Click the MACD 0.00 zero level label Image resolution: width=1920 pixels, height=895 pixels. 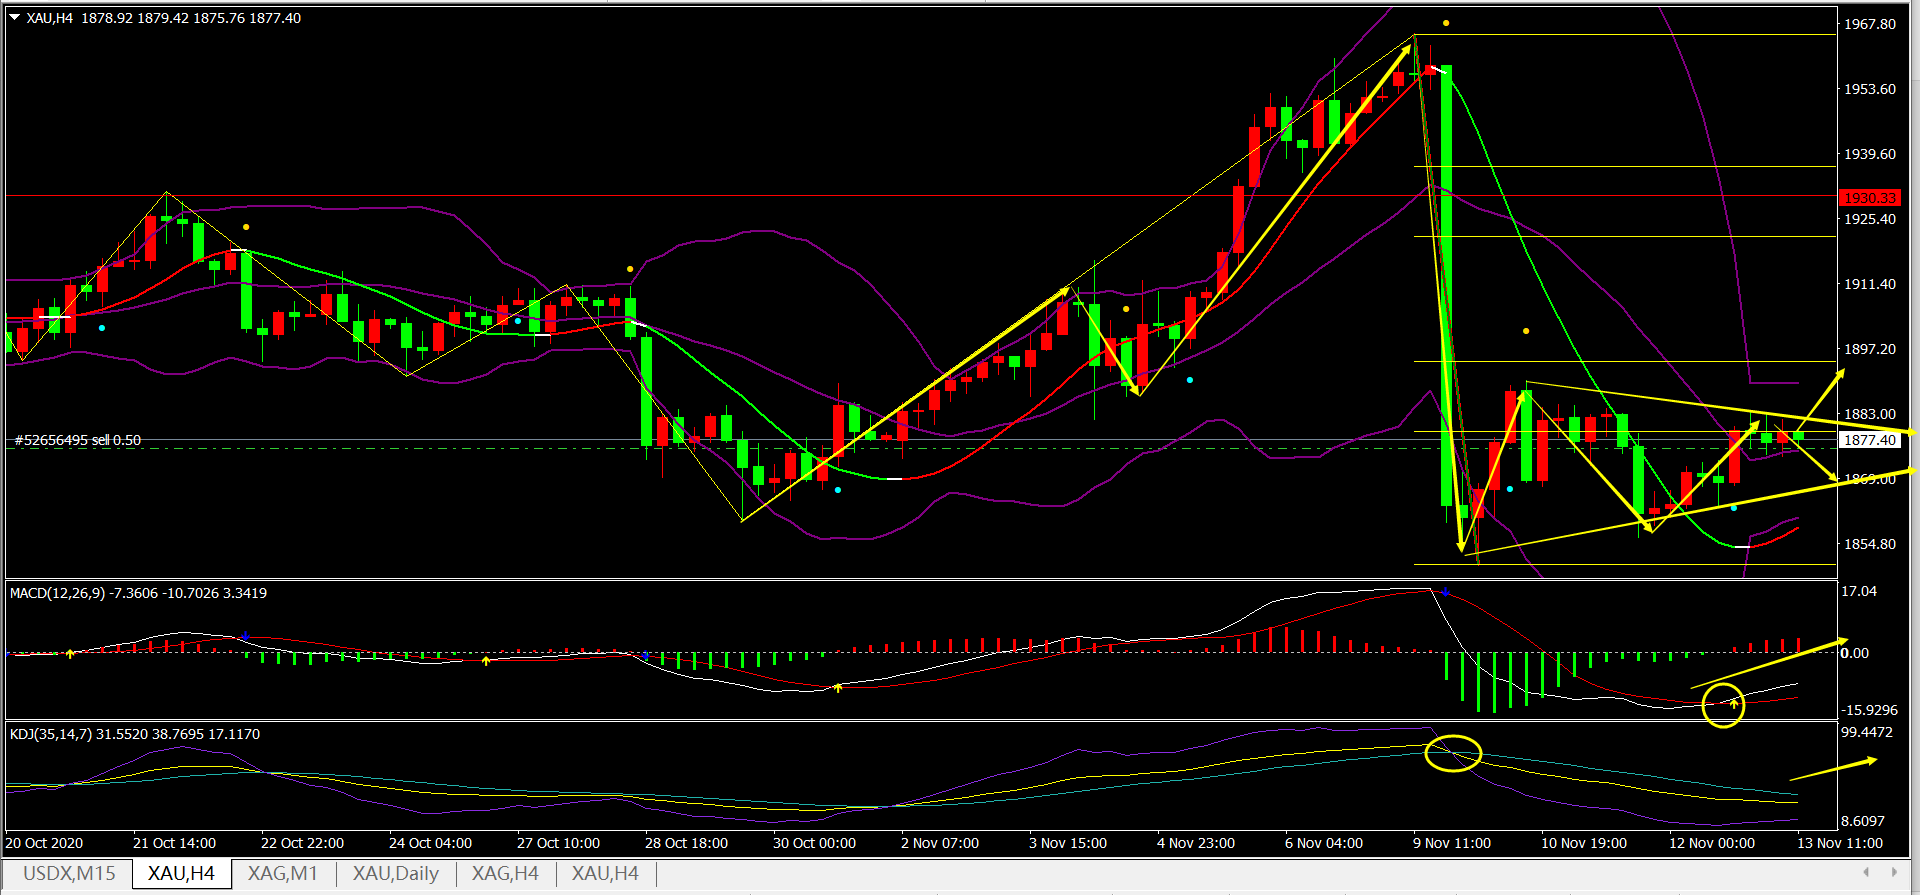tap(1855, 653)
